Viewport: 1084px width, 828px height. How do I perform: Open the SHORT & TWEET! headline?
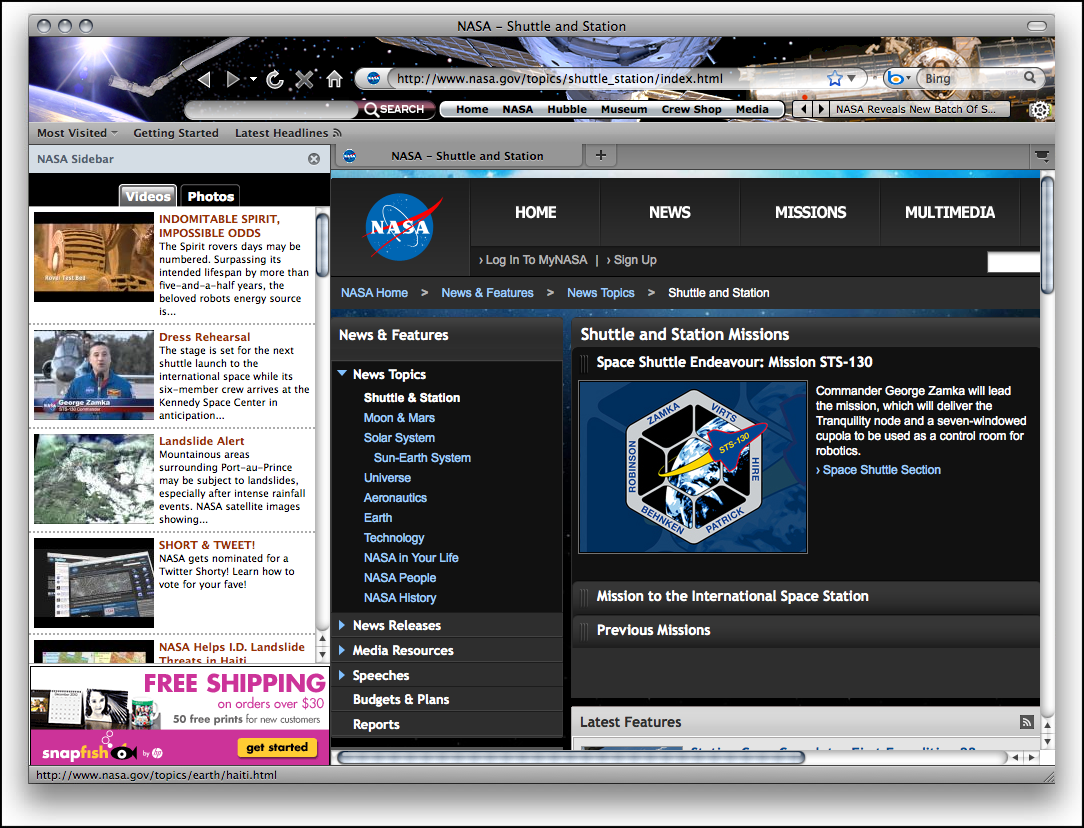207,545
